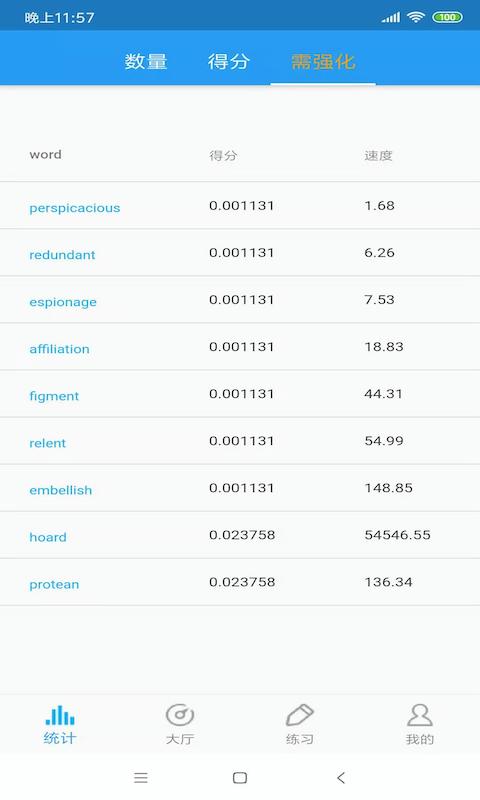
Task: Open the 练习 practice pencil icon
Action: coord(299,714)
